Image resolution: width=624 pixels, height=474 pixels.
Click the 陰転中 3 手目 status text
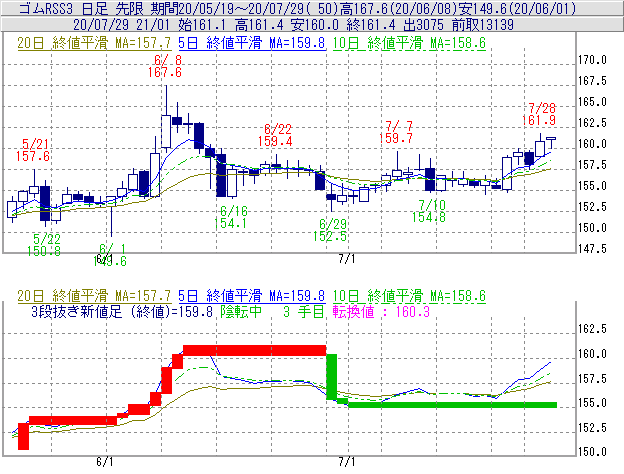[x=273, y=312]
